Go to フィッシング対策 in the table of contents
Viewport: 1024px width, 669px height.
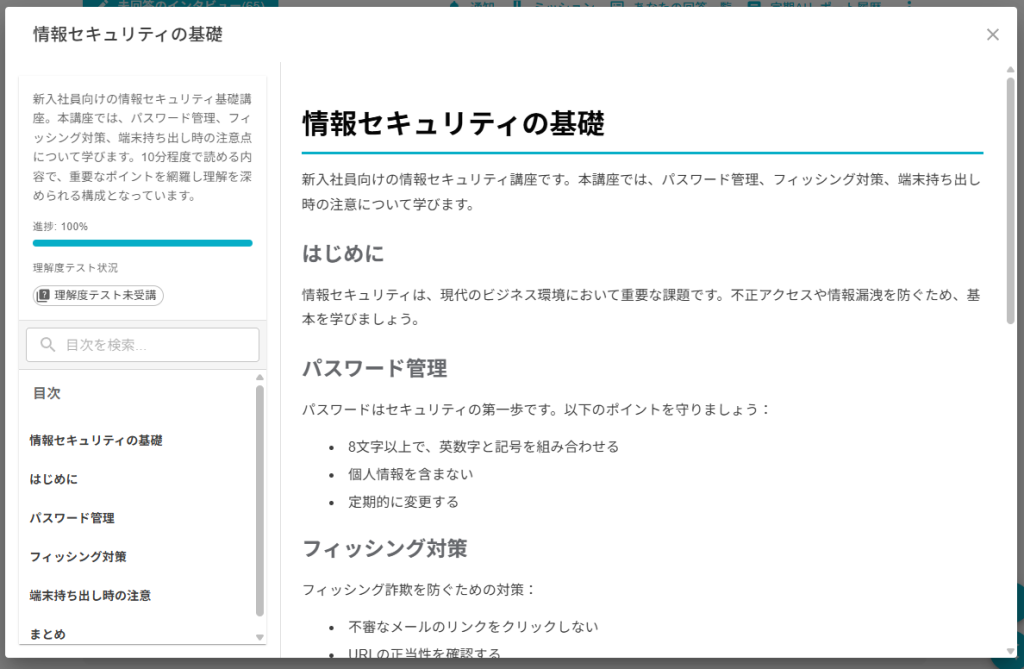78,556
